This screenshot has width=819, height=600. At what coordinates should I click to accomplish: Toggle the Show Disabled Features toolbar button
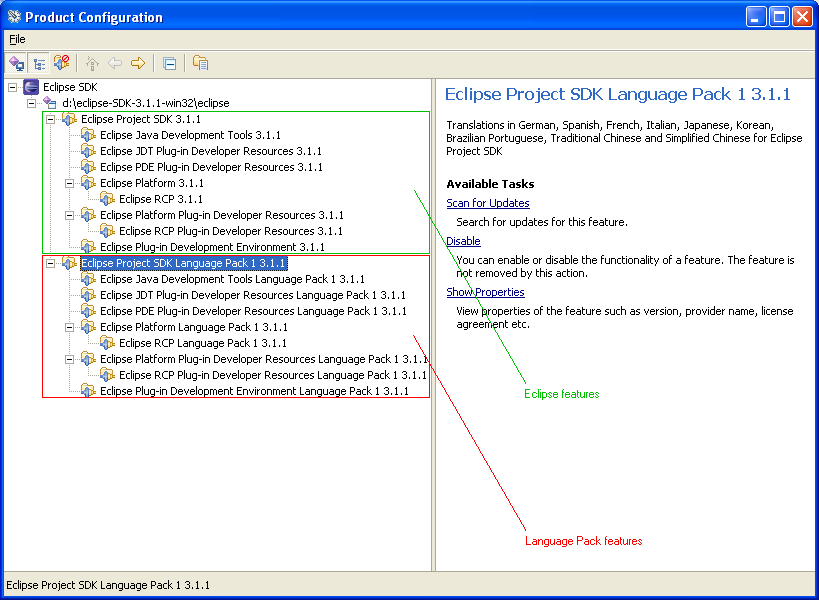[x=62, y=63]
